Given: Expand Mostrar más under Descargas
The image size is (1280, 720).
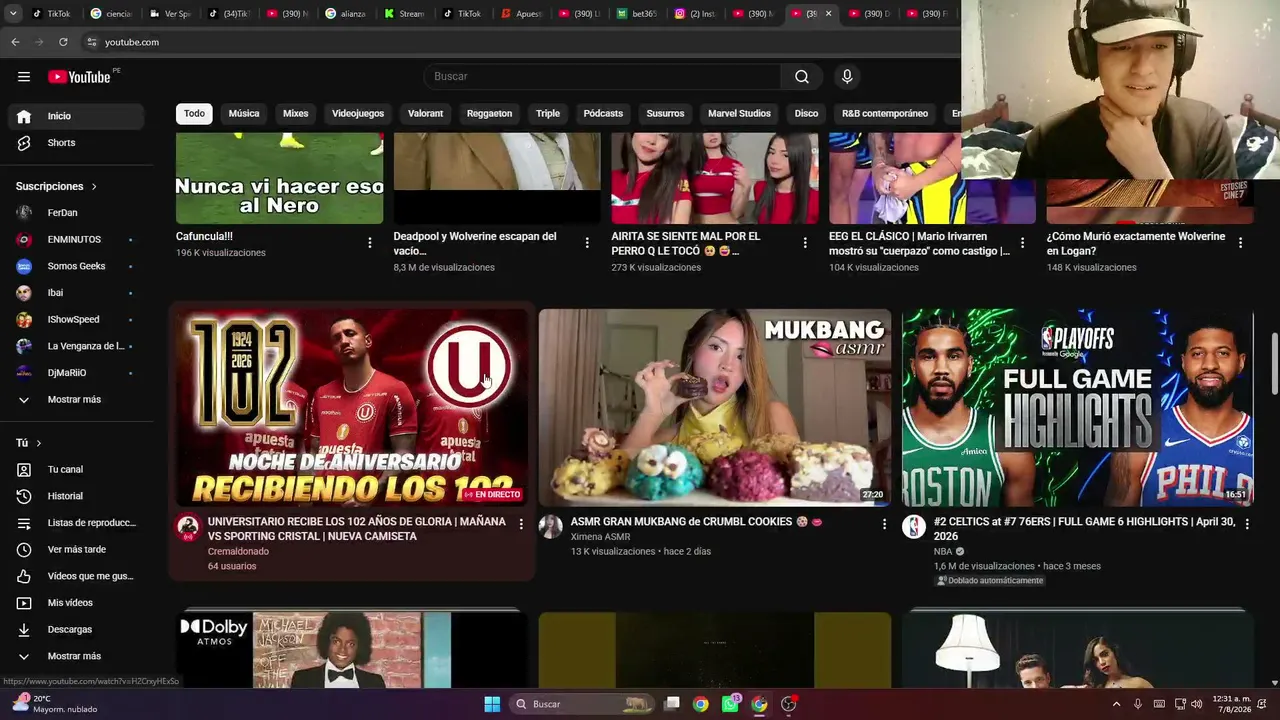Looking at the screenshot, I should click(x=76, y=656).
